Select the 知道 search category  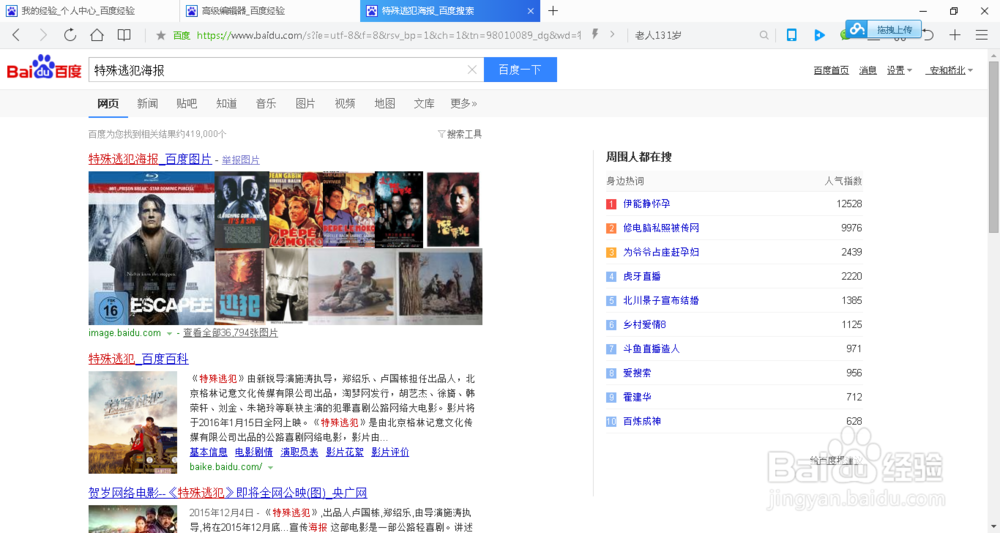[x=226, y=103]
